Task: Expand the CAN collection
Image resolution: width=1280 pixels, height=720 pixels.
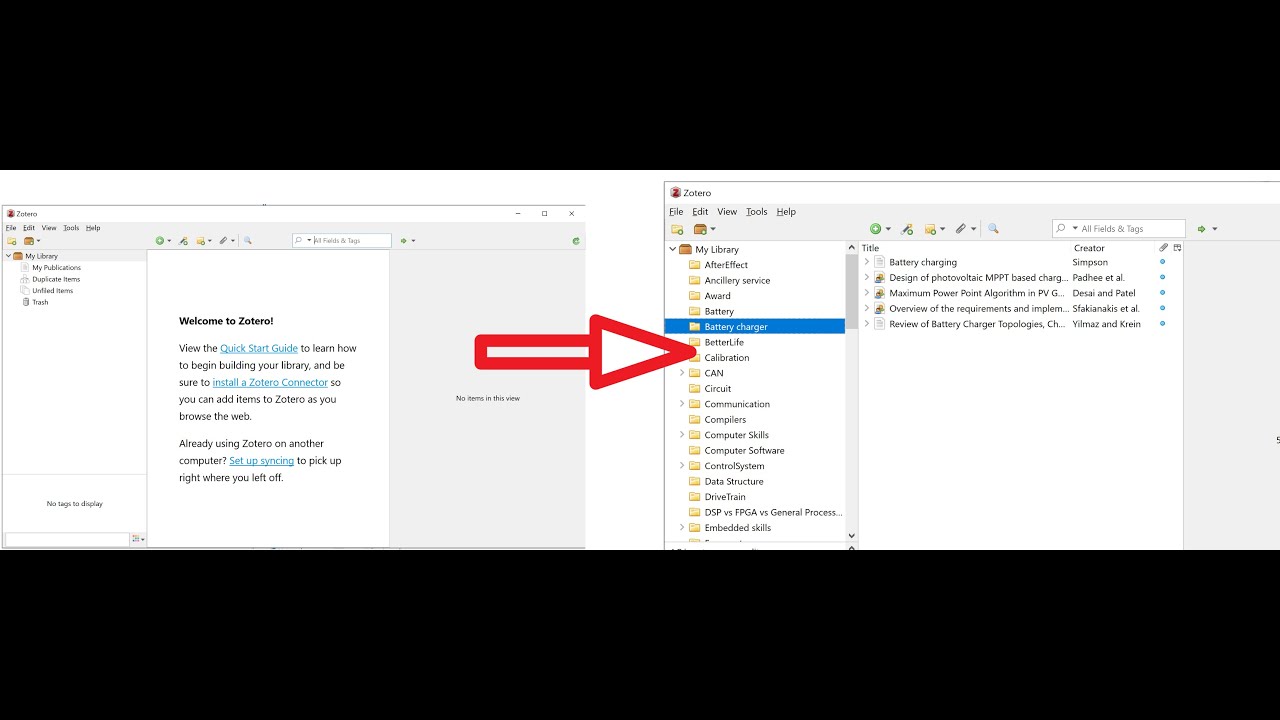Action: (682, 373)
